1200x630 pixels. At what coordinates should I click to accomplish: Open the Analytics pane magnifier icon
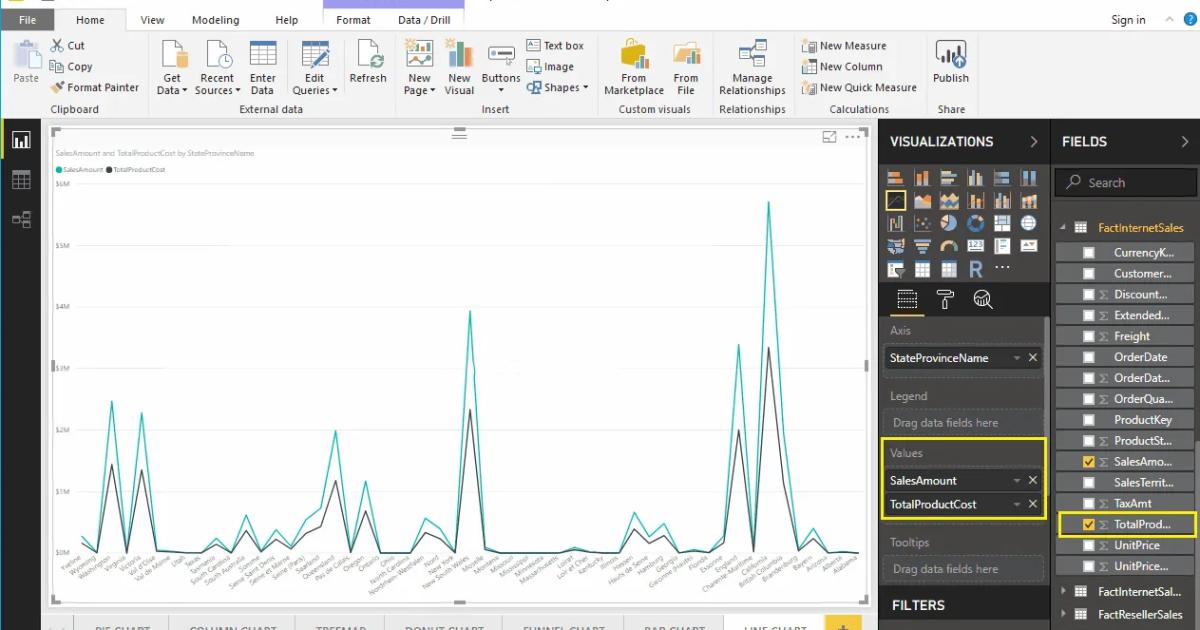[x=983, y=299]
